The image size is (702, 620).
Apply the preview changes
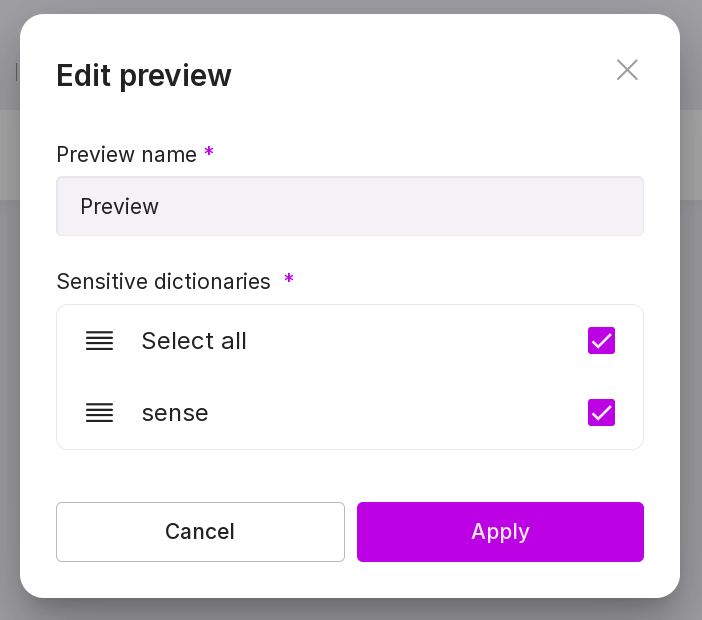click(500, 532)
